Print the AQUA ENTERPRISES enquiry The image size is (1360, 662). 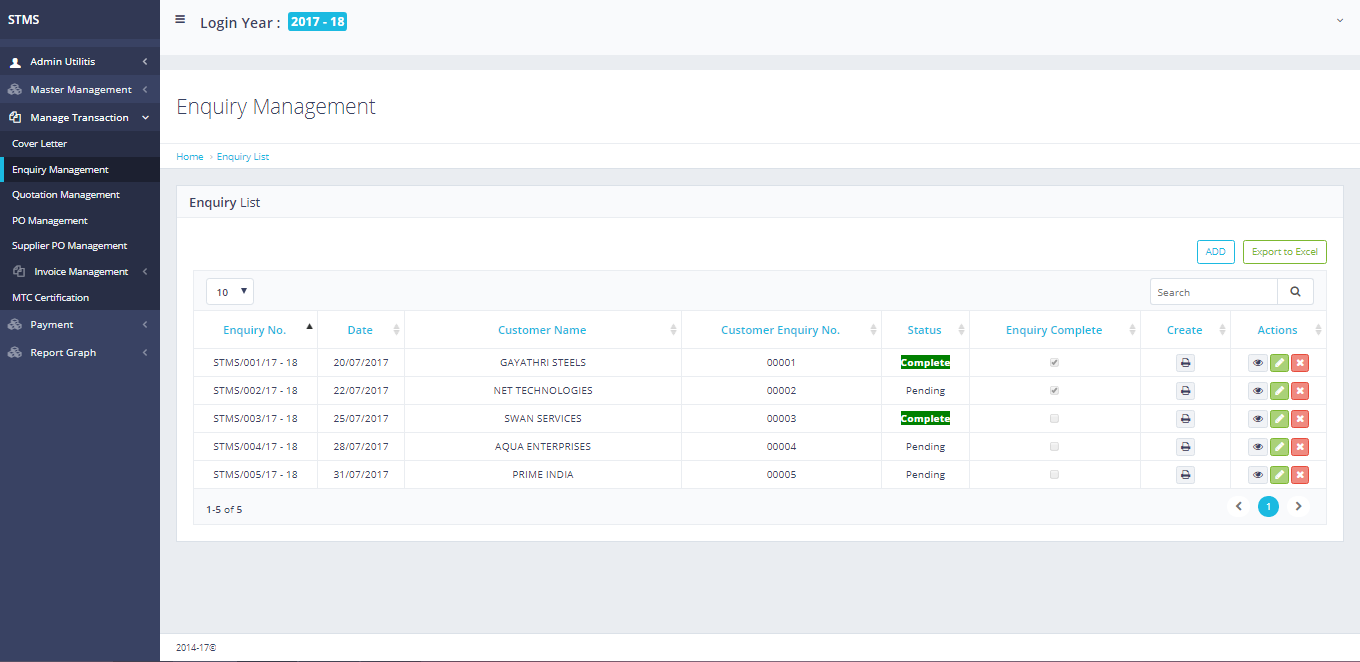point(1185,447)
